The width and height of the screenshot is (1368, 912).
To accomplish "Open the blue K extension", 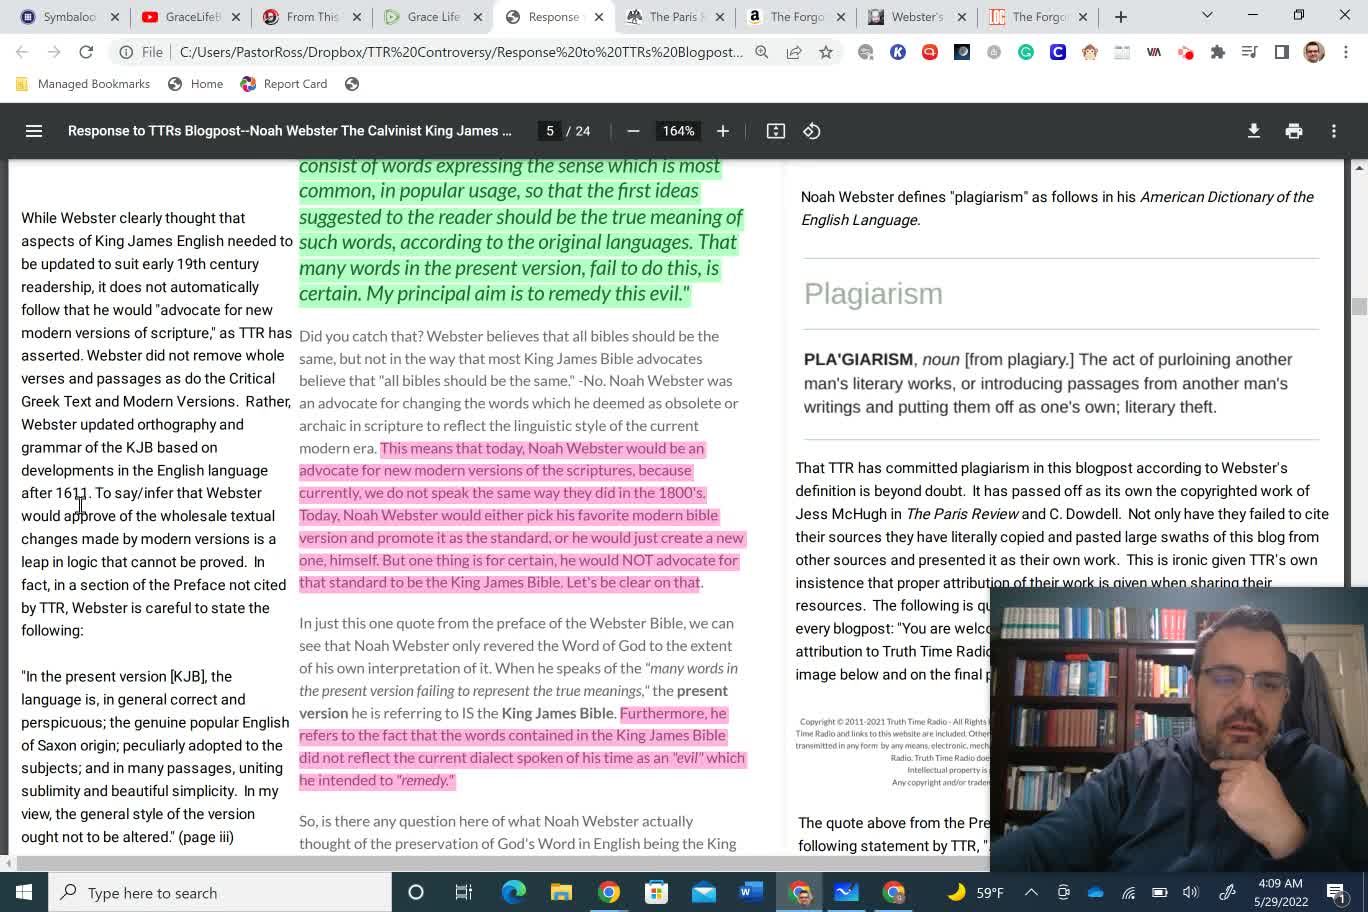I will pos(898,52).
